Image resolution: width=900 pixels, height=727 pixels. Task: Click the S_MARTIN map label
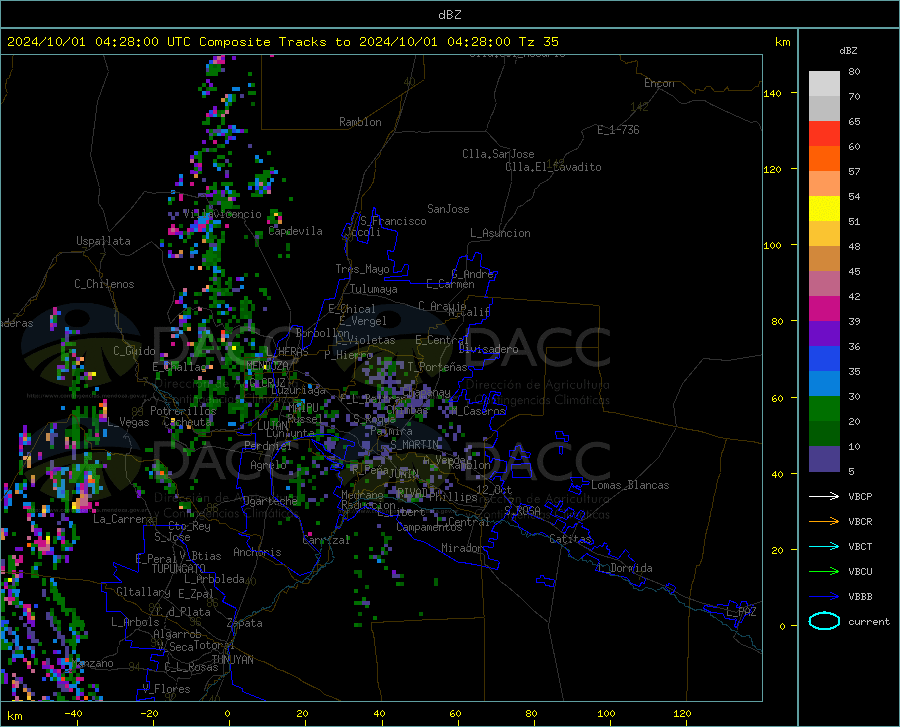(x=415, y=445)
